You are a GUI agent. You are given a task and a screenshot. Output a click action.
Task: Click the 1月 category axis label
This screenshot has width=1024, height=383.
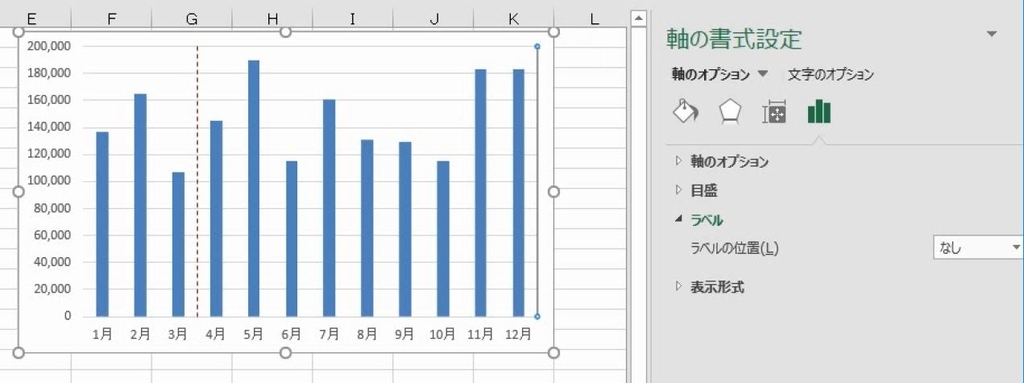pos(102,334)
